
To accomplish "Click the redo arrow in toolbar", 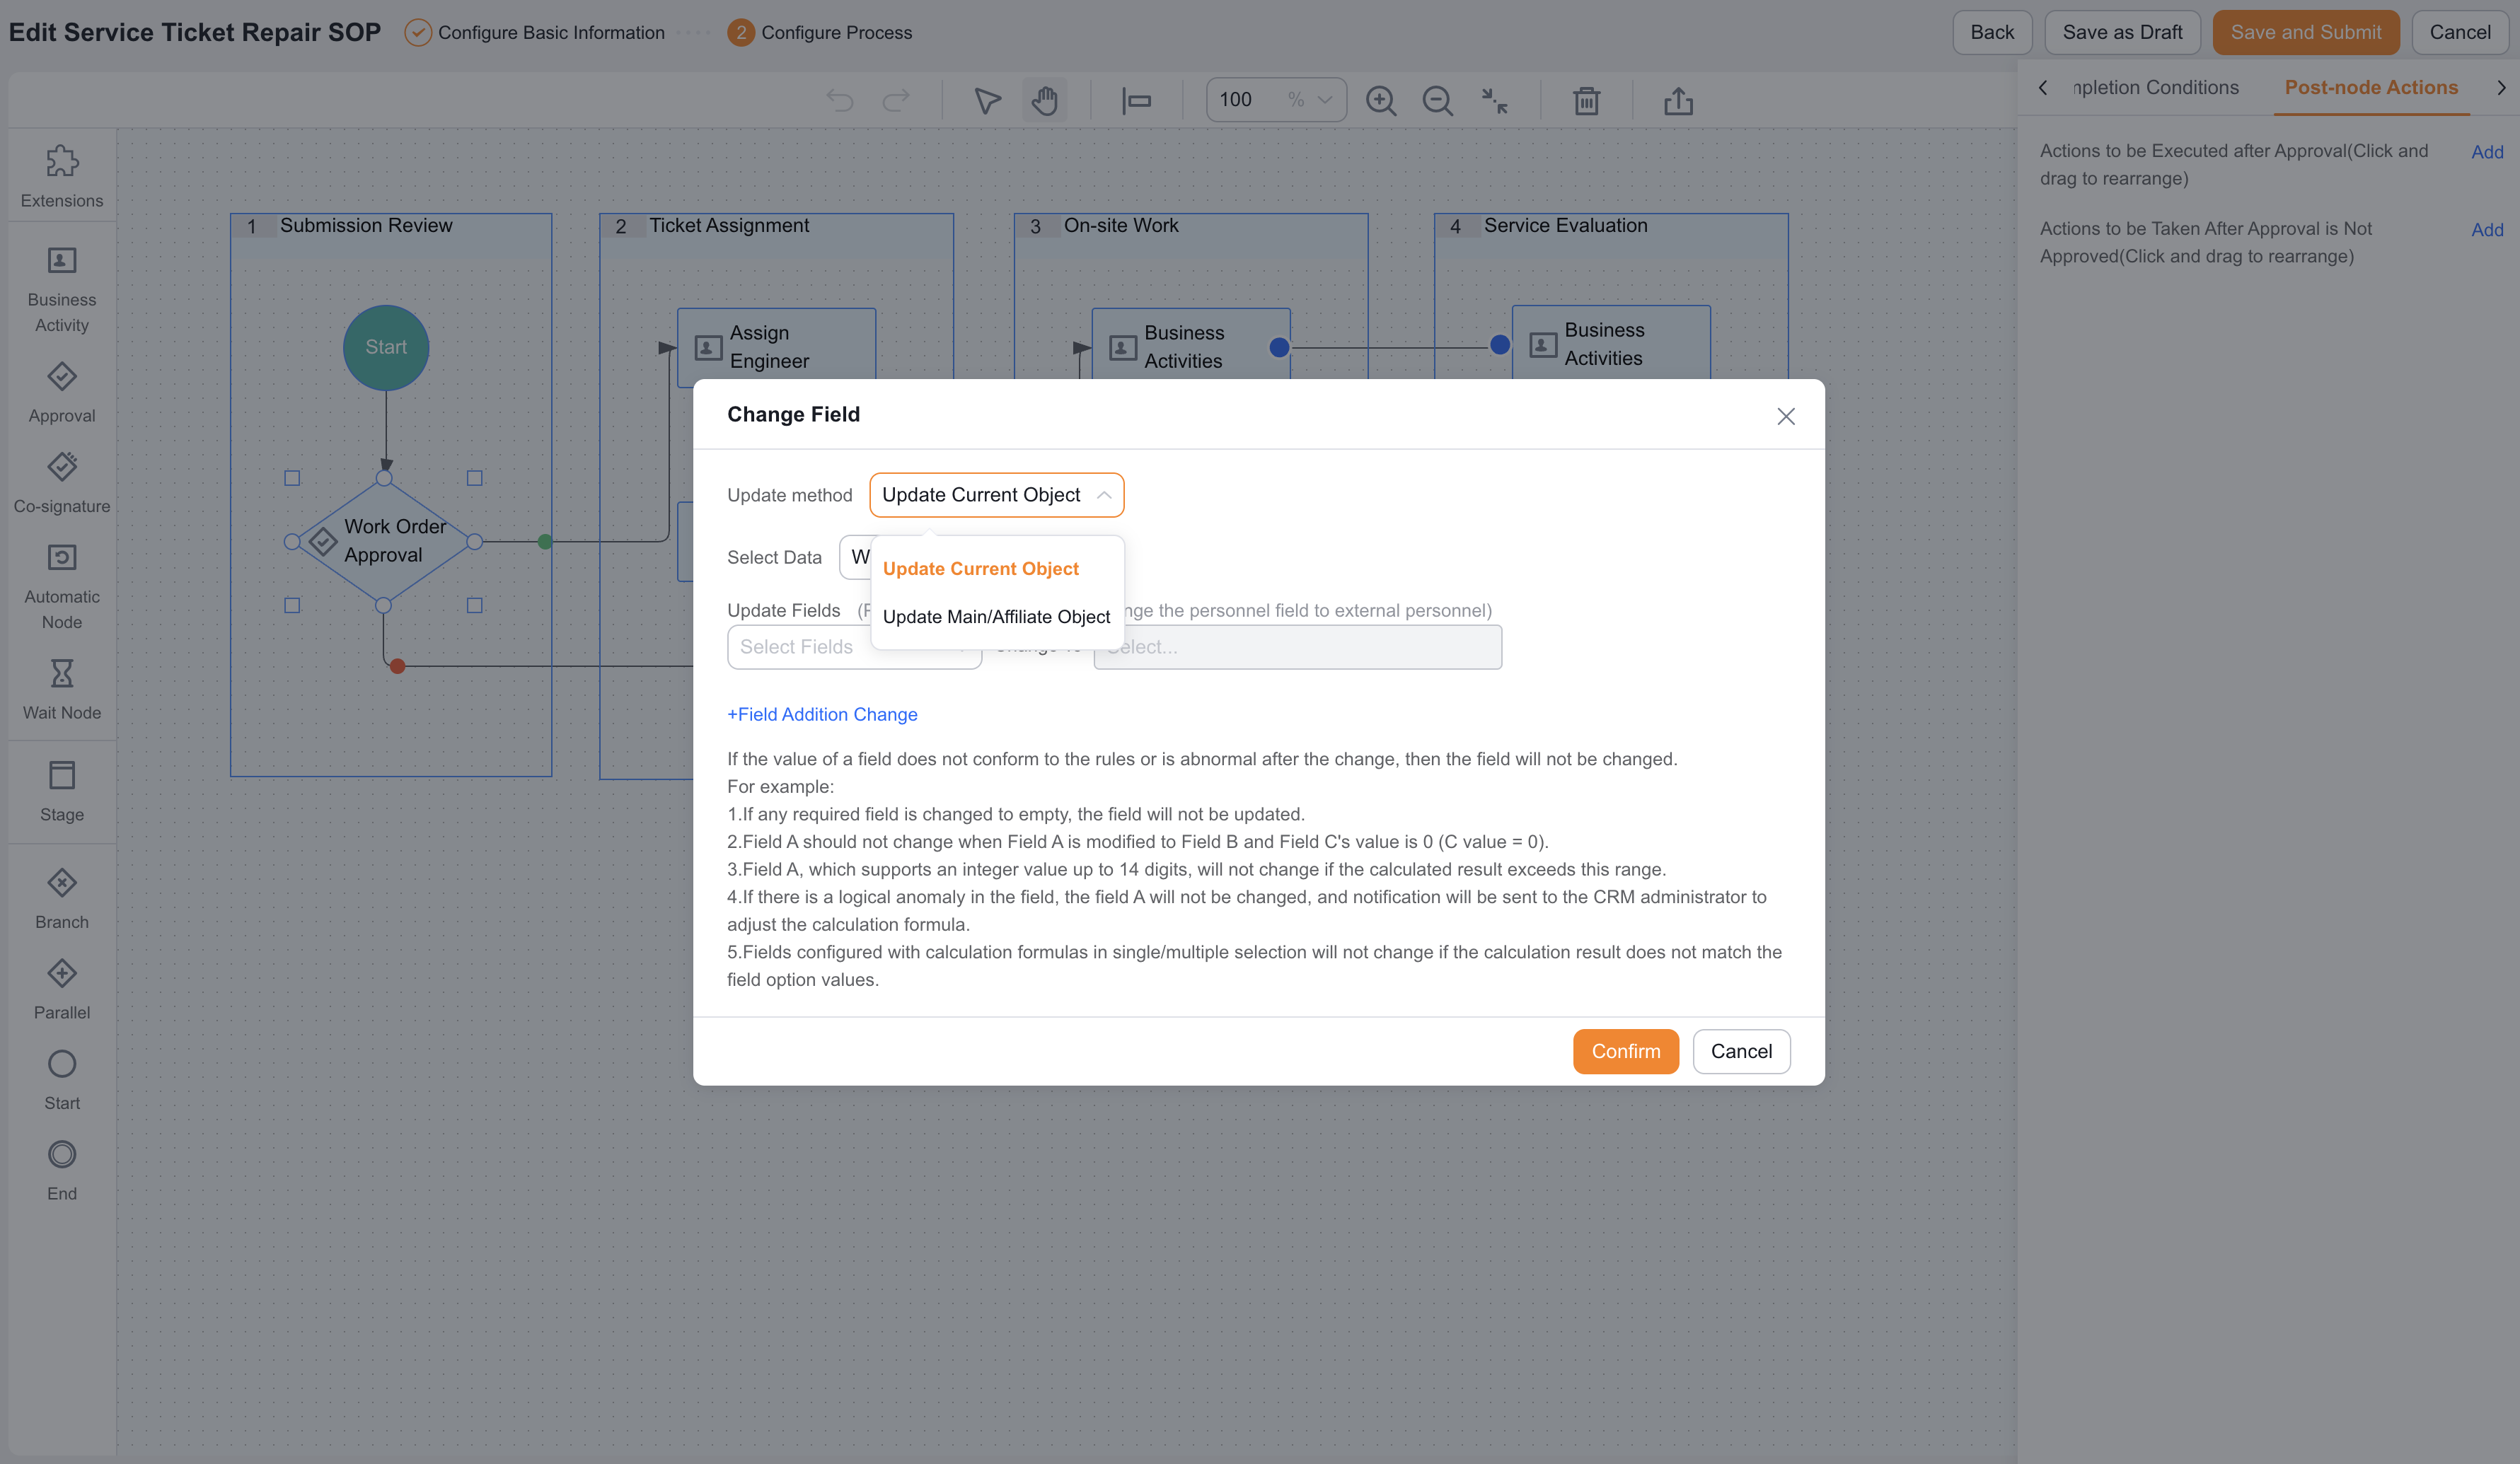I will click(x=897, y=100).
